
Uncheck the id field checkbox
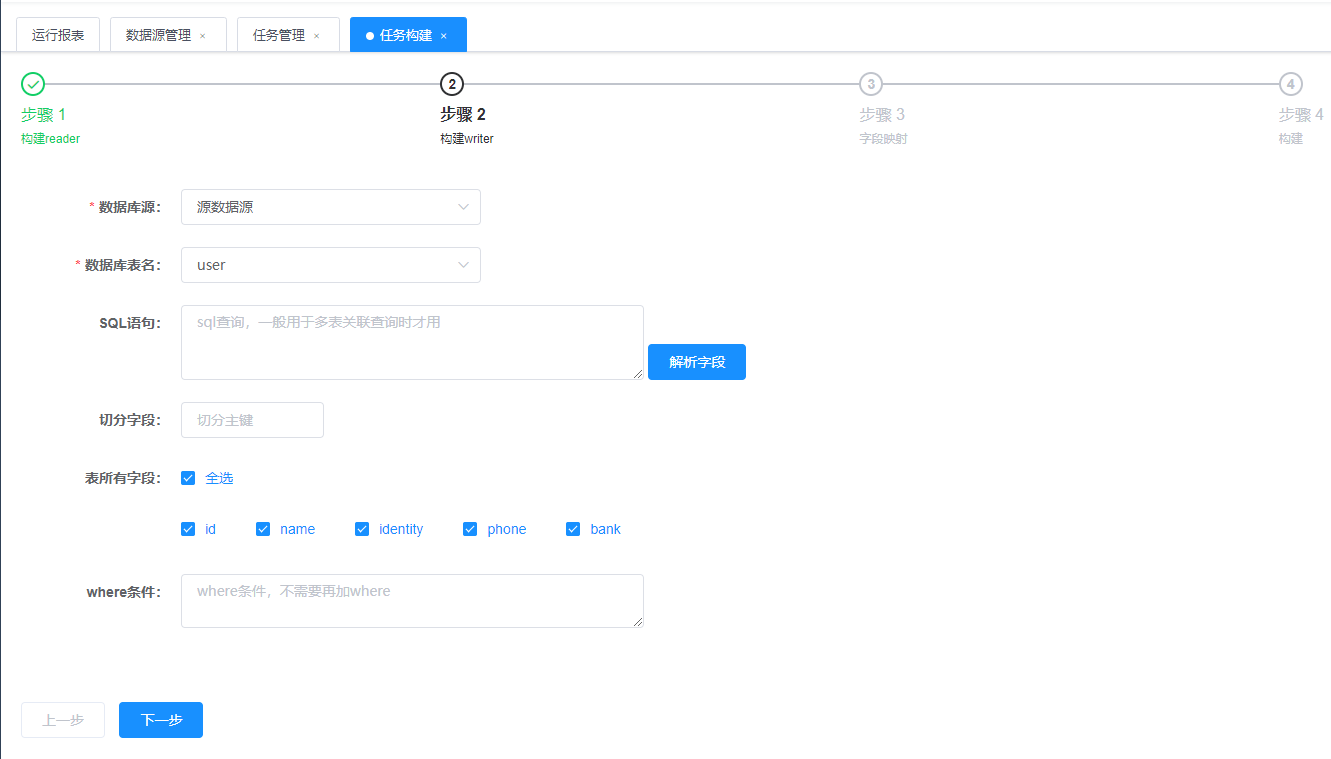pyautogui.click(x=188, y=529)
